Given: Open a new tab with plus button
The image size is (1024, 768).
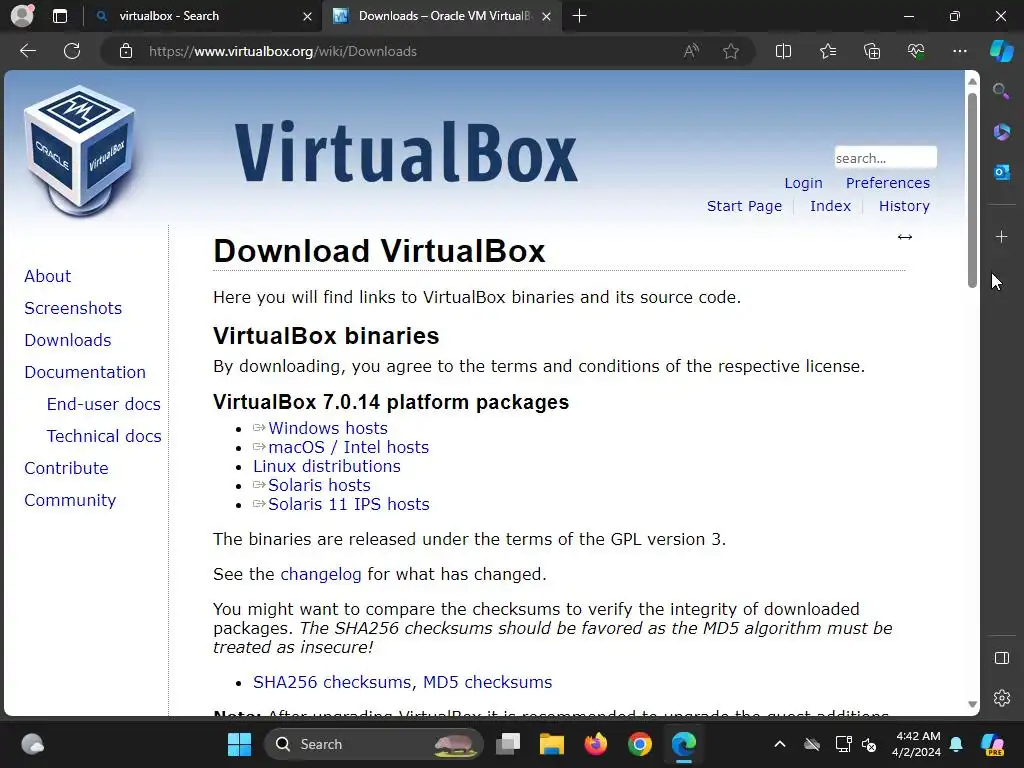Looking at the screenshot, I should [x=579, y=16].
